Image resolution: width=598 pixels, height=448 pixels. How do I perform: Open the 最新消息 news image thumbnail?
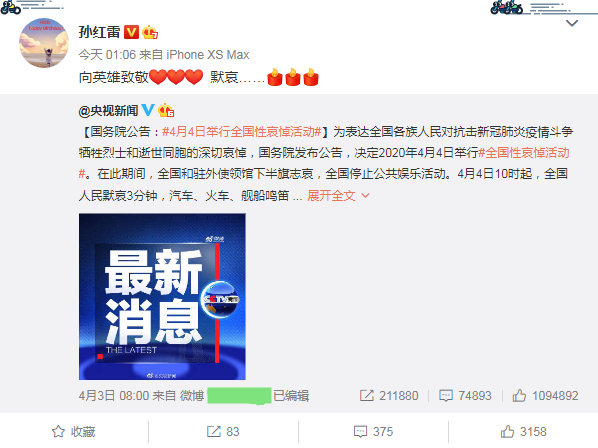162,297
